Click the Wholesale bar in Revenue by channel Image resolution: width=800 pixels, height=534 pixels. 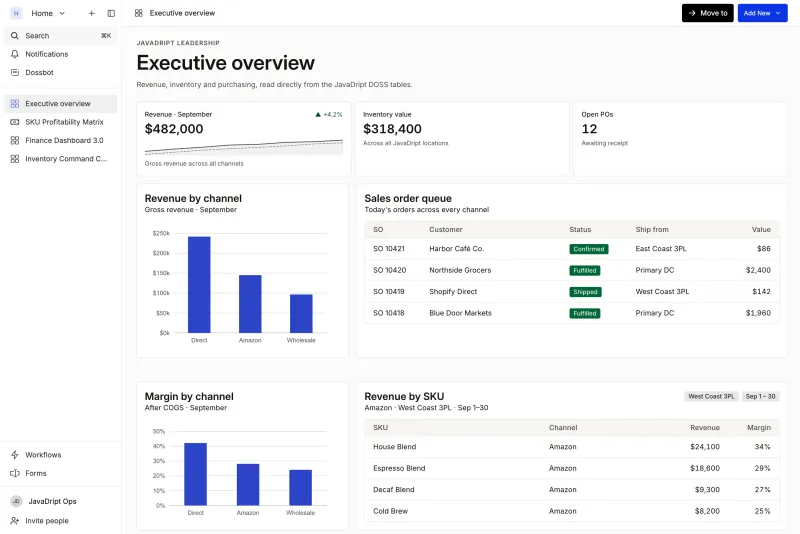[301, 314]
